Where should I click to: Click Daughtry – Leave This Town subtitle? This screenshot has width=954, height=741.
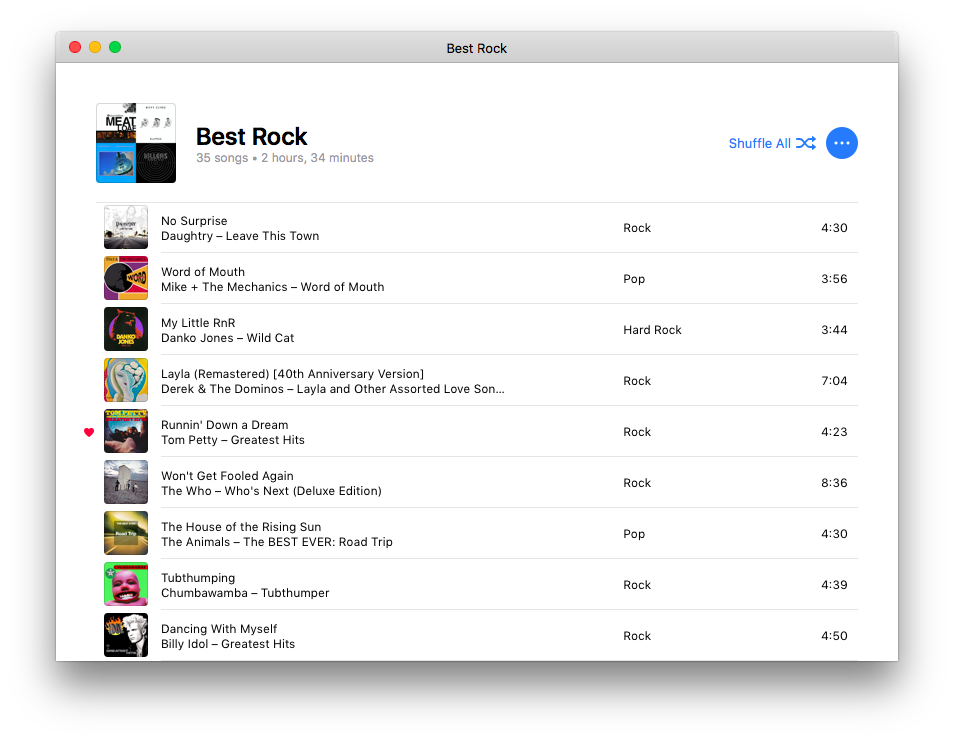click(x=240, y=236)
